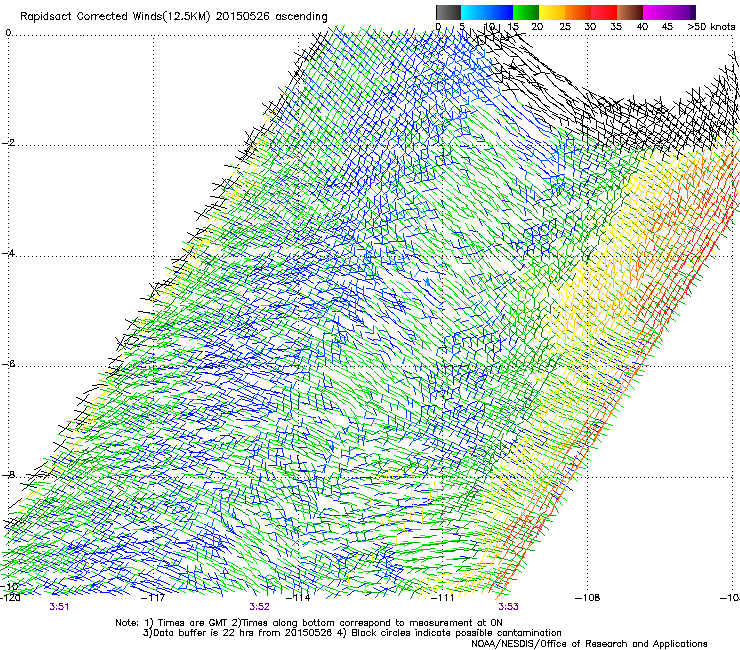Click the '-111' longitude axis label
Screen dimensions: 740x650
(x=443, y=598)
